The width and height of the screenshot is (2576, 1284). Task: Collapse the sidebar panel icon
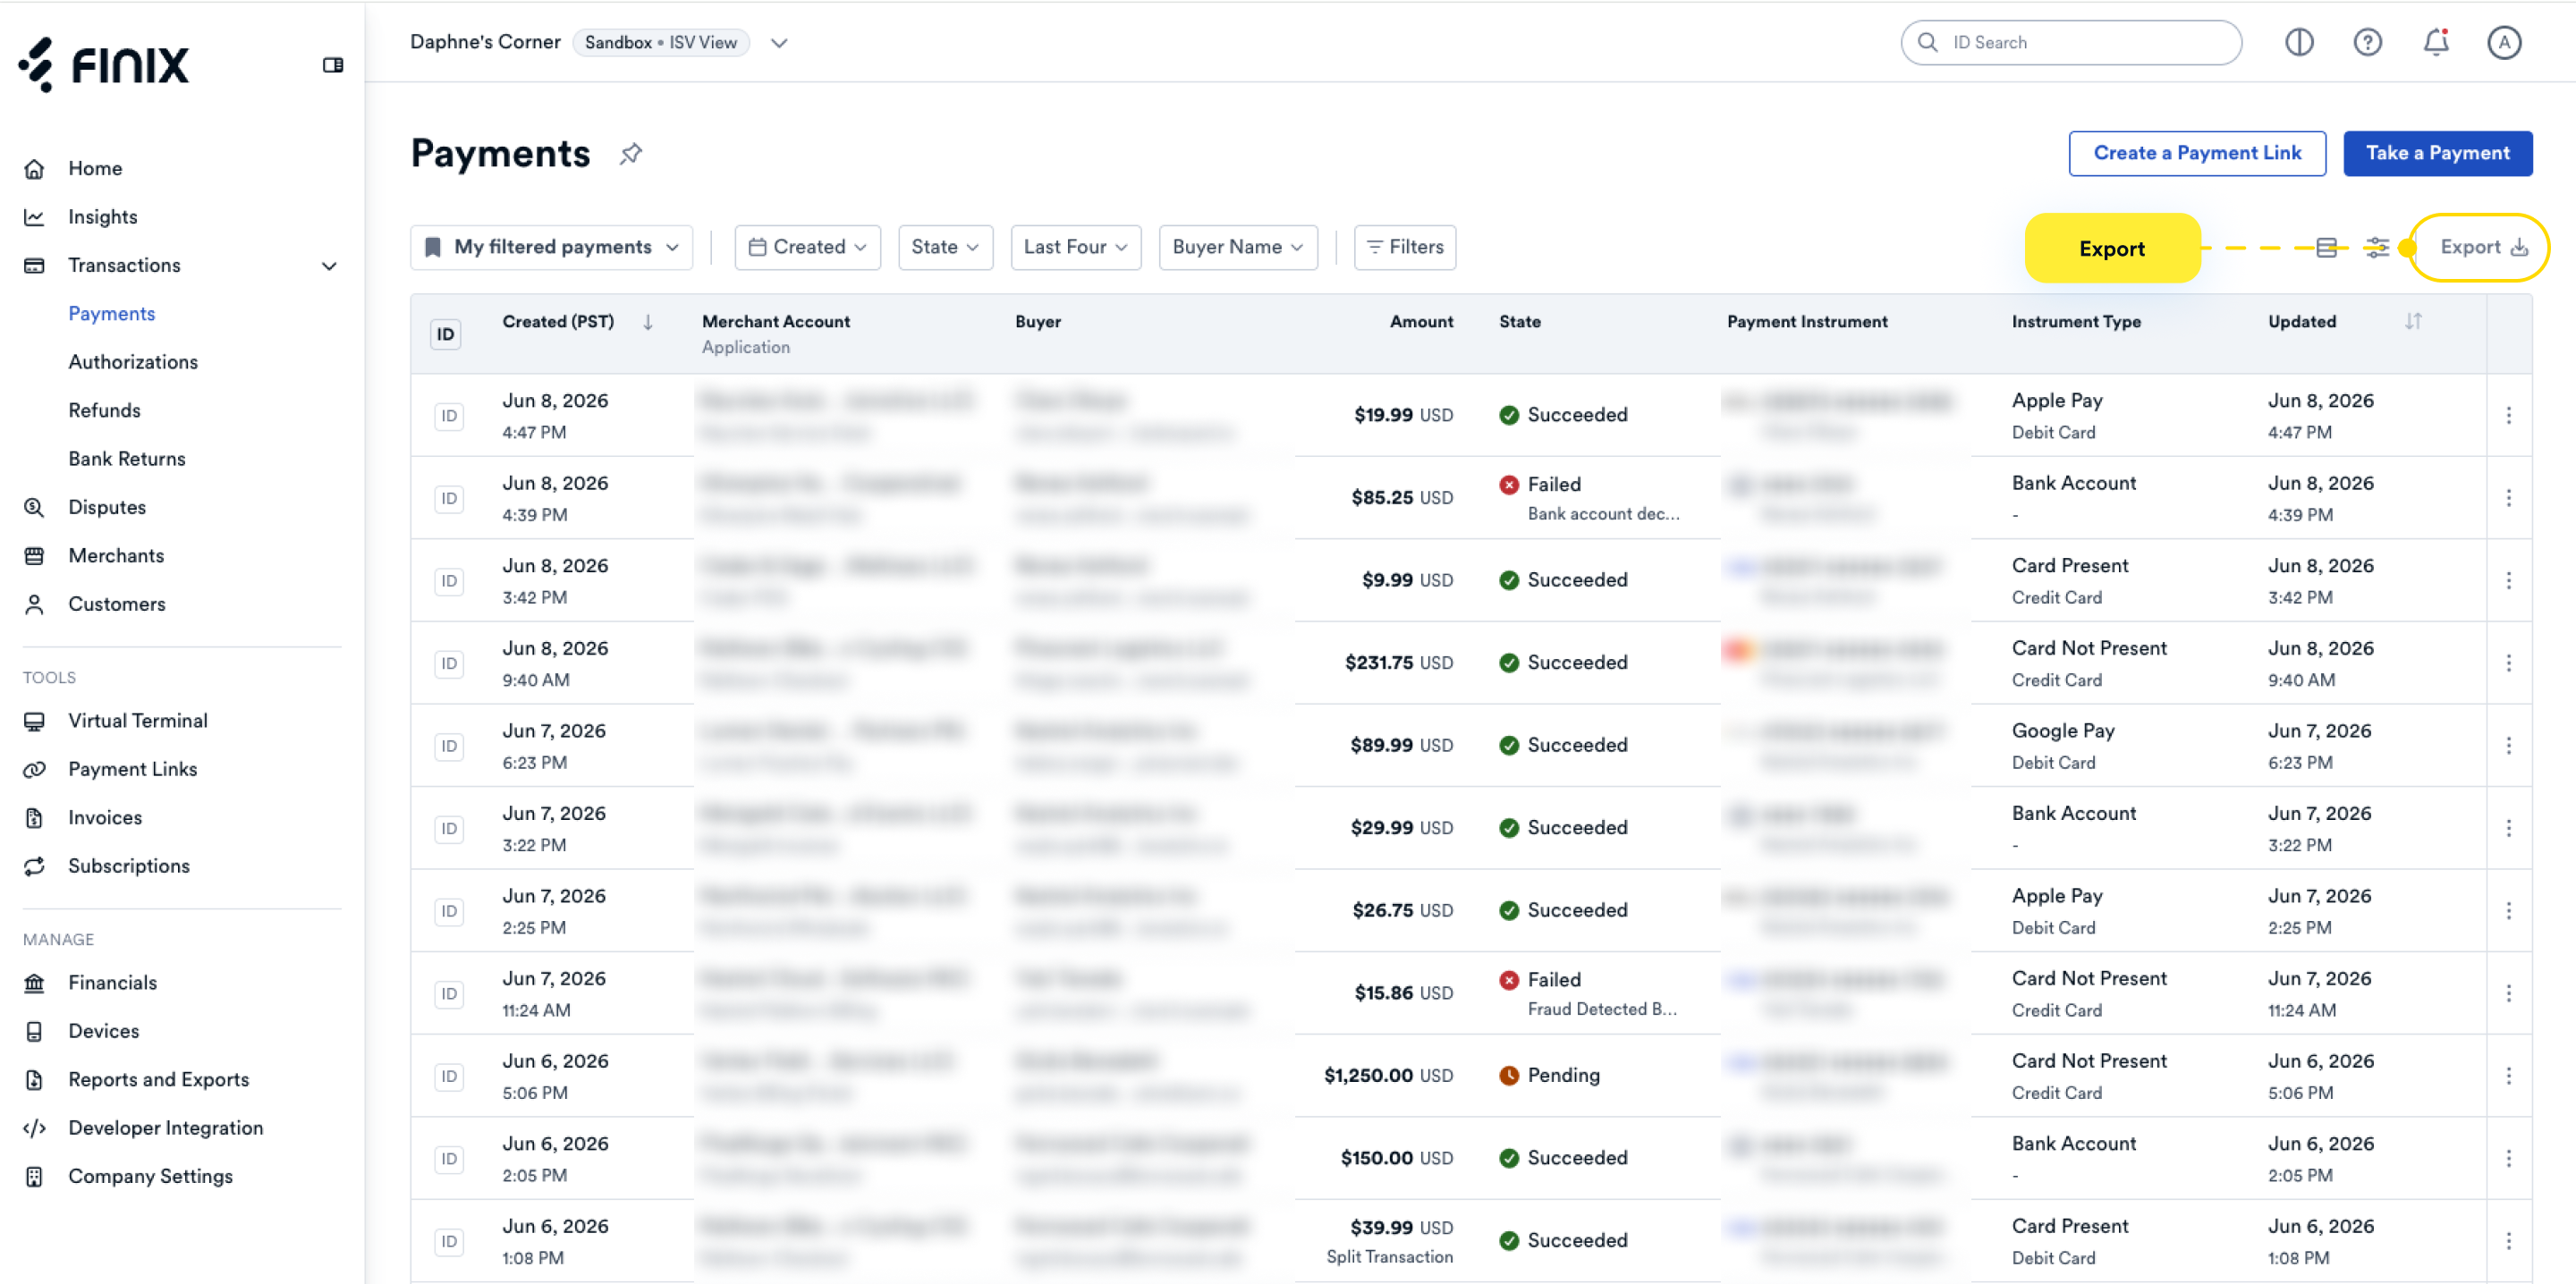[333, 65]
